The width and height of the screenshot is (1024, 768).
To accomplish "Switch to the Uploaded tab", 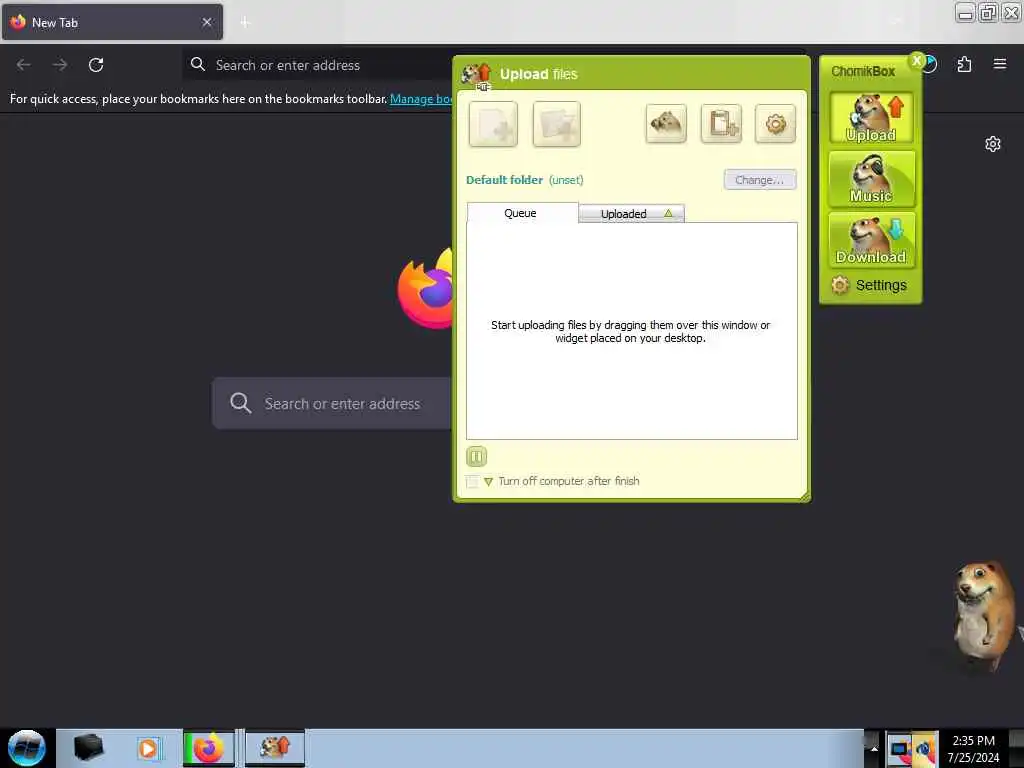I will [x=631, y=214].
